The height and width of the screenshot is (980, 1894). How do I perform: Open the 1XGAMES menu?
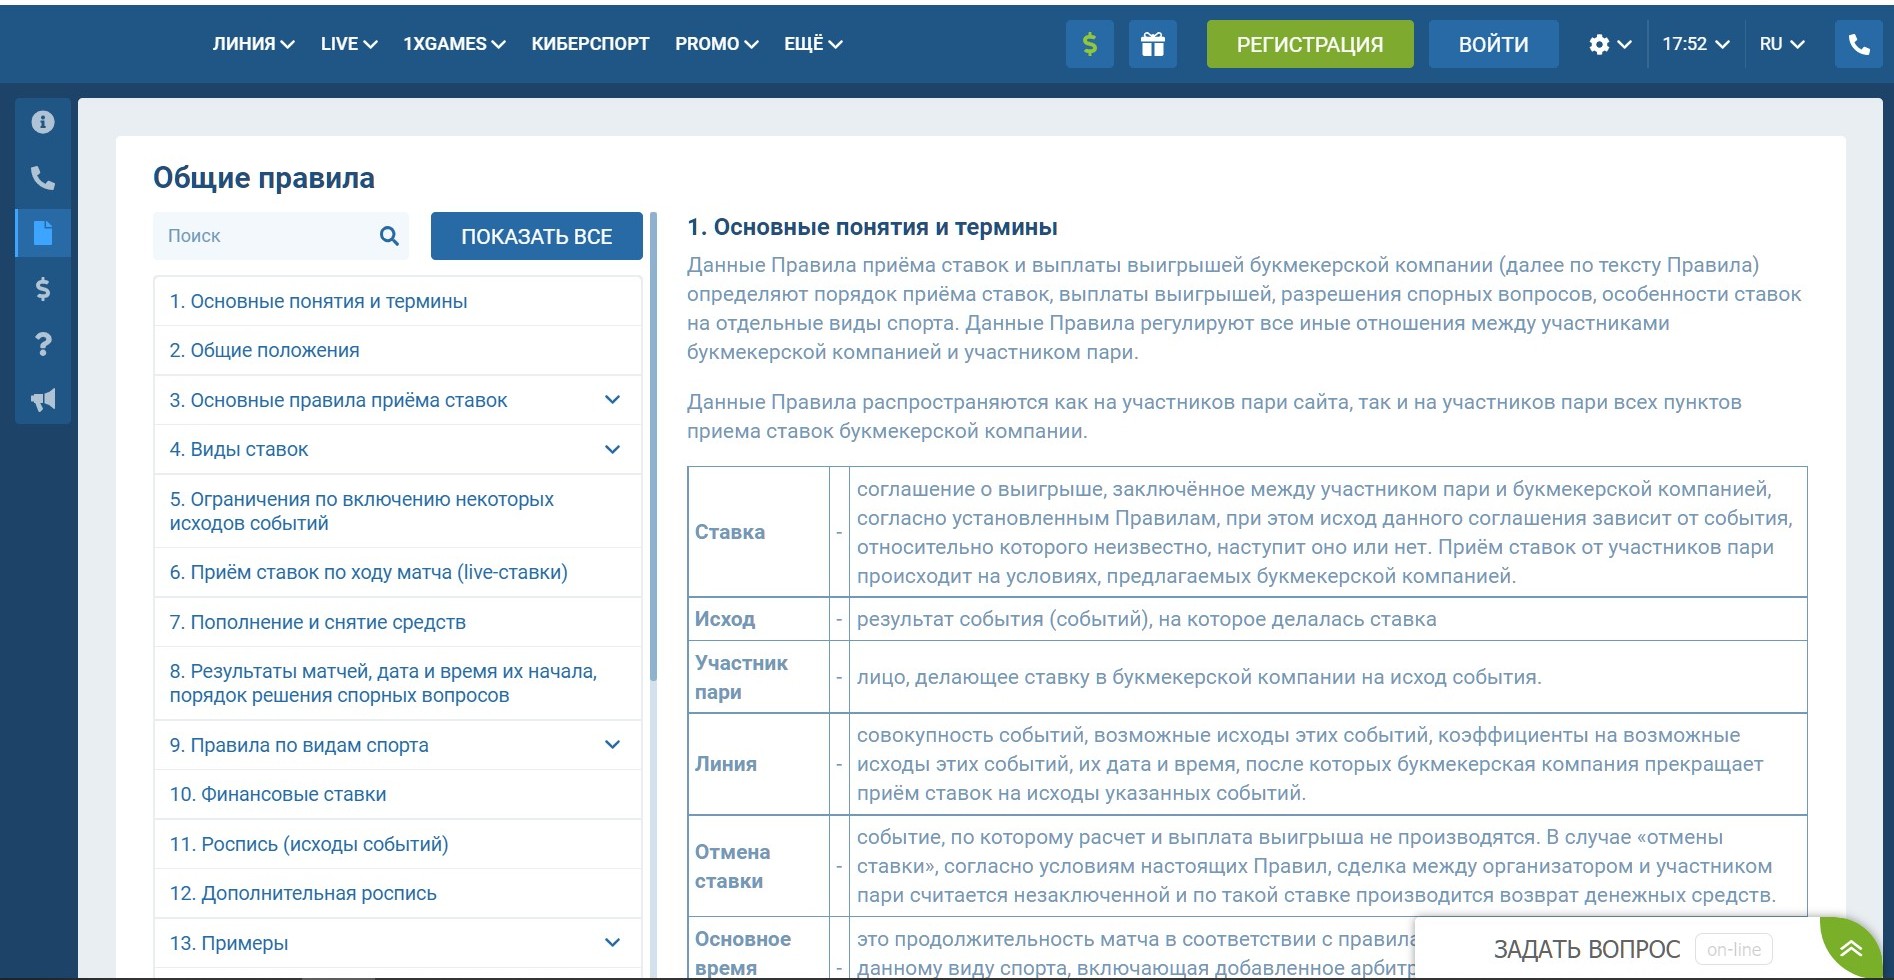tap(454, 44)
